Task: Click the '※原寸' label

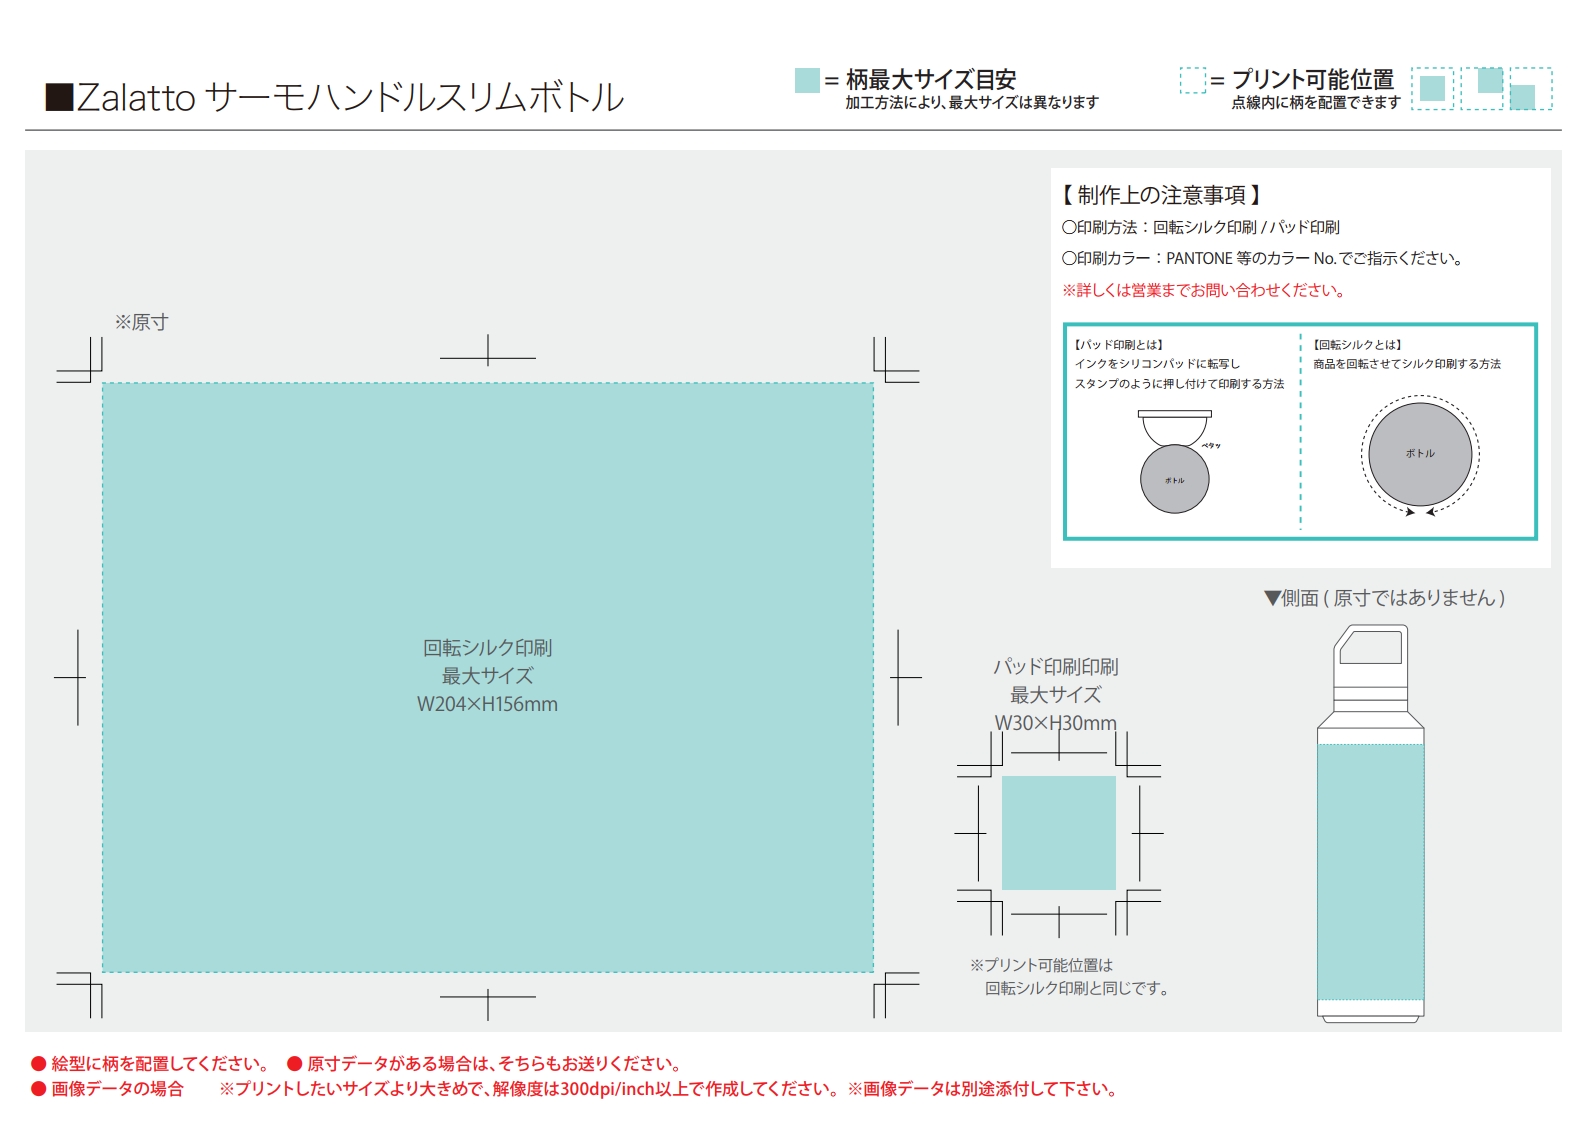Action: 141,322
